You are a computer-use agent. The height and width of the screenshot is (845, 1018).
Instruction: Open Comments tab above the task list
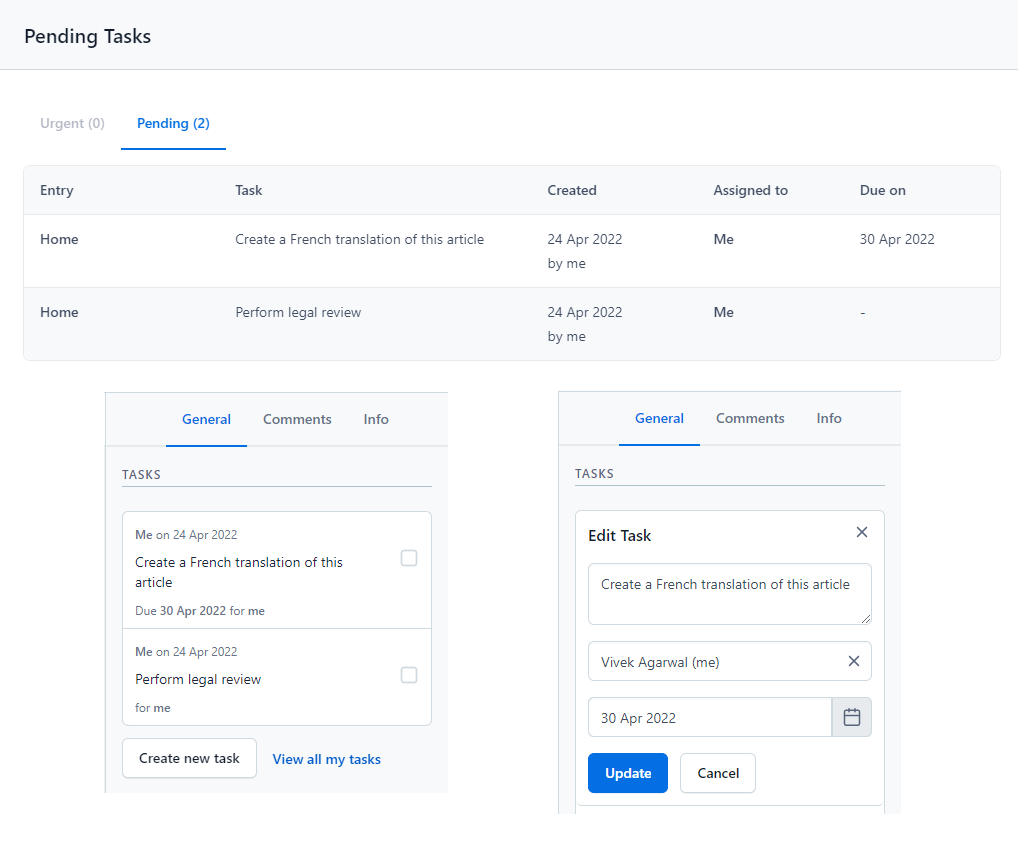pyautogui.click(x=297, y=419)
